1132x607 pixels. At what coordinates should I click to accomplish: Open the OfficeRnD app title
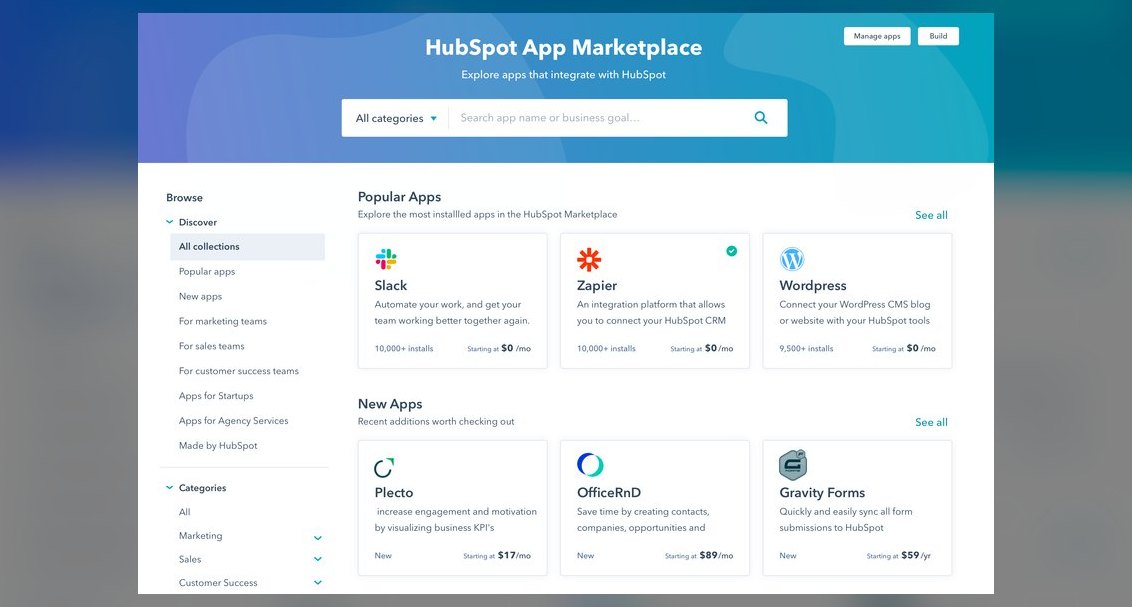(x=609, y=493)
